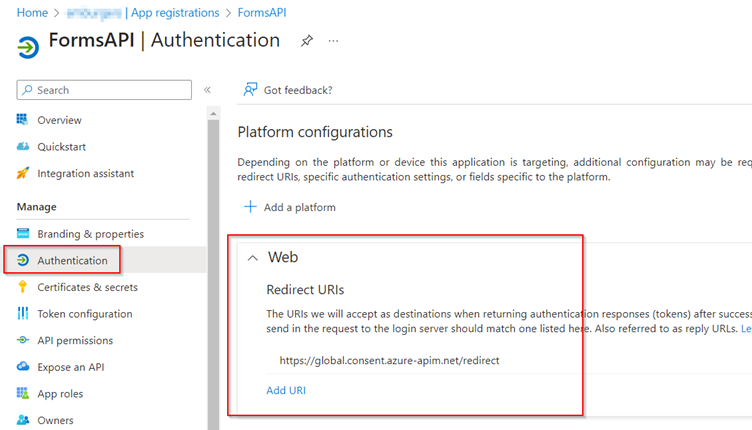The image size is (752, 430).
Task: Click the Redirect URIs heading
Action: pos(305,290)
